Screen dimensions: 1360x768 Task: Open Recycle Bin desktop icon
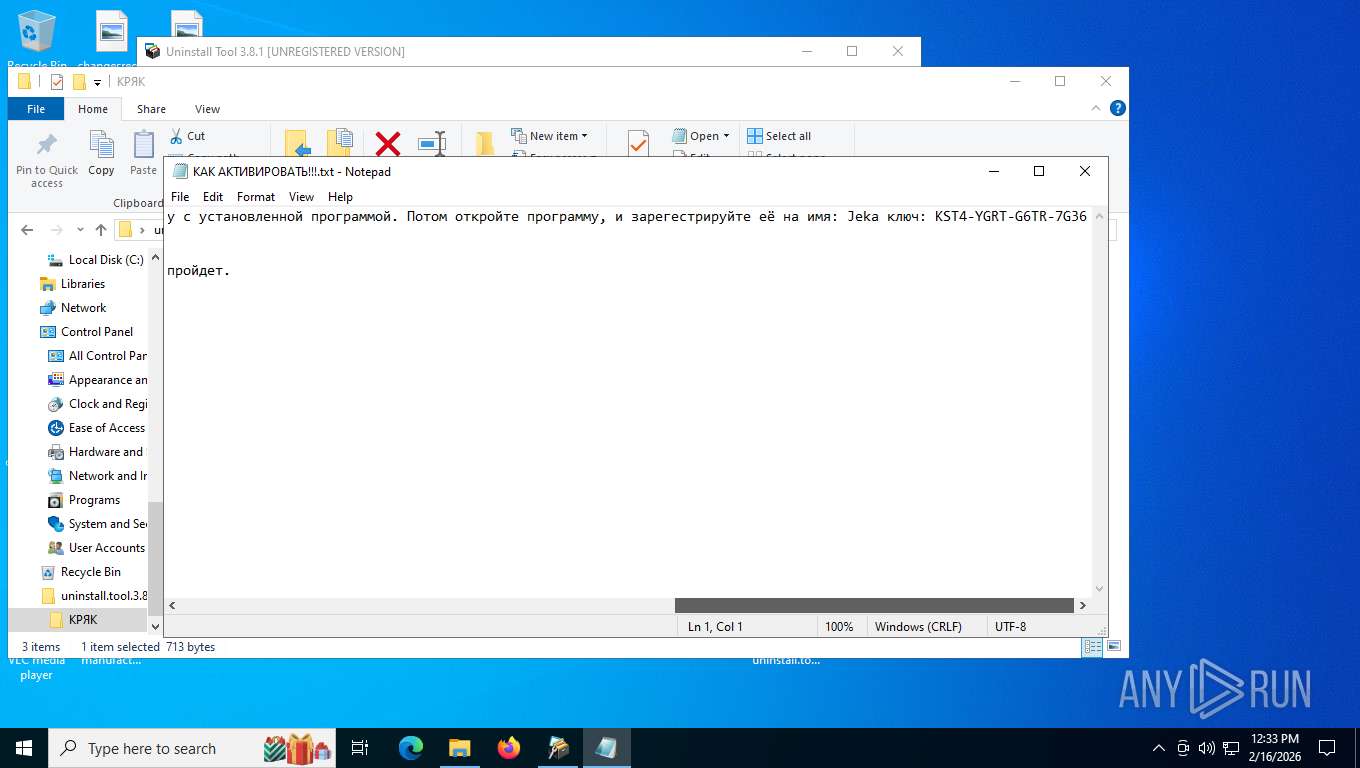37,40
